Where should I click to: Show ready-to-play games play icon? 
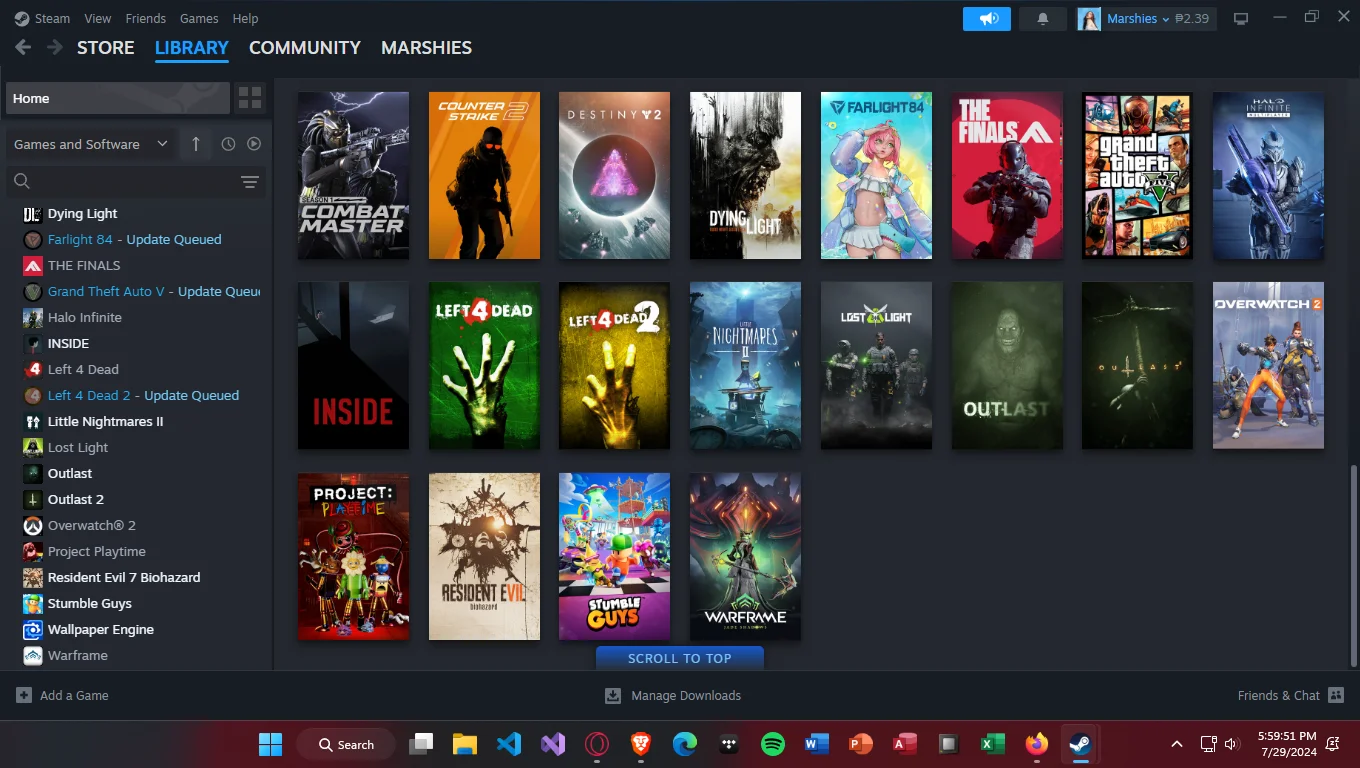pos(254,144)
